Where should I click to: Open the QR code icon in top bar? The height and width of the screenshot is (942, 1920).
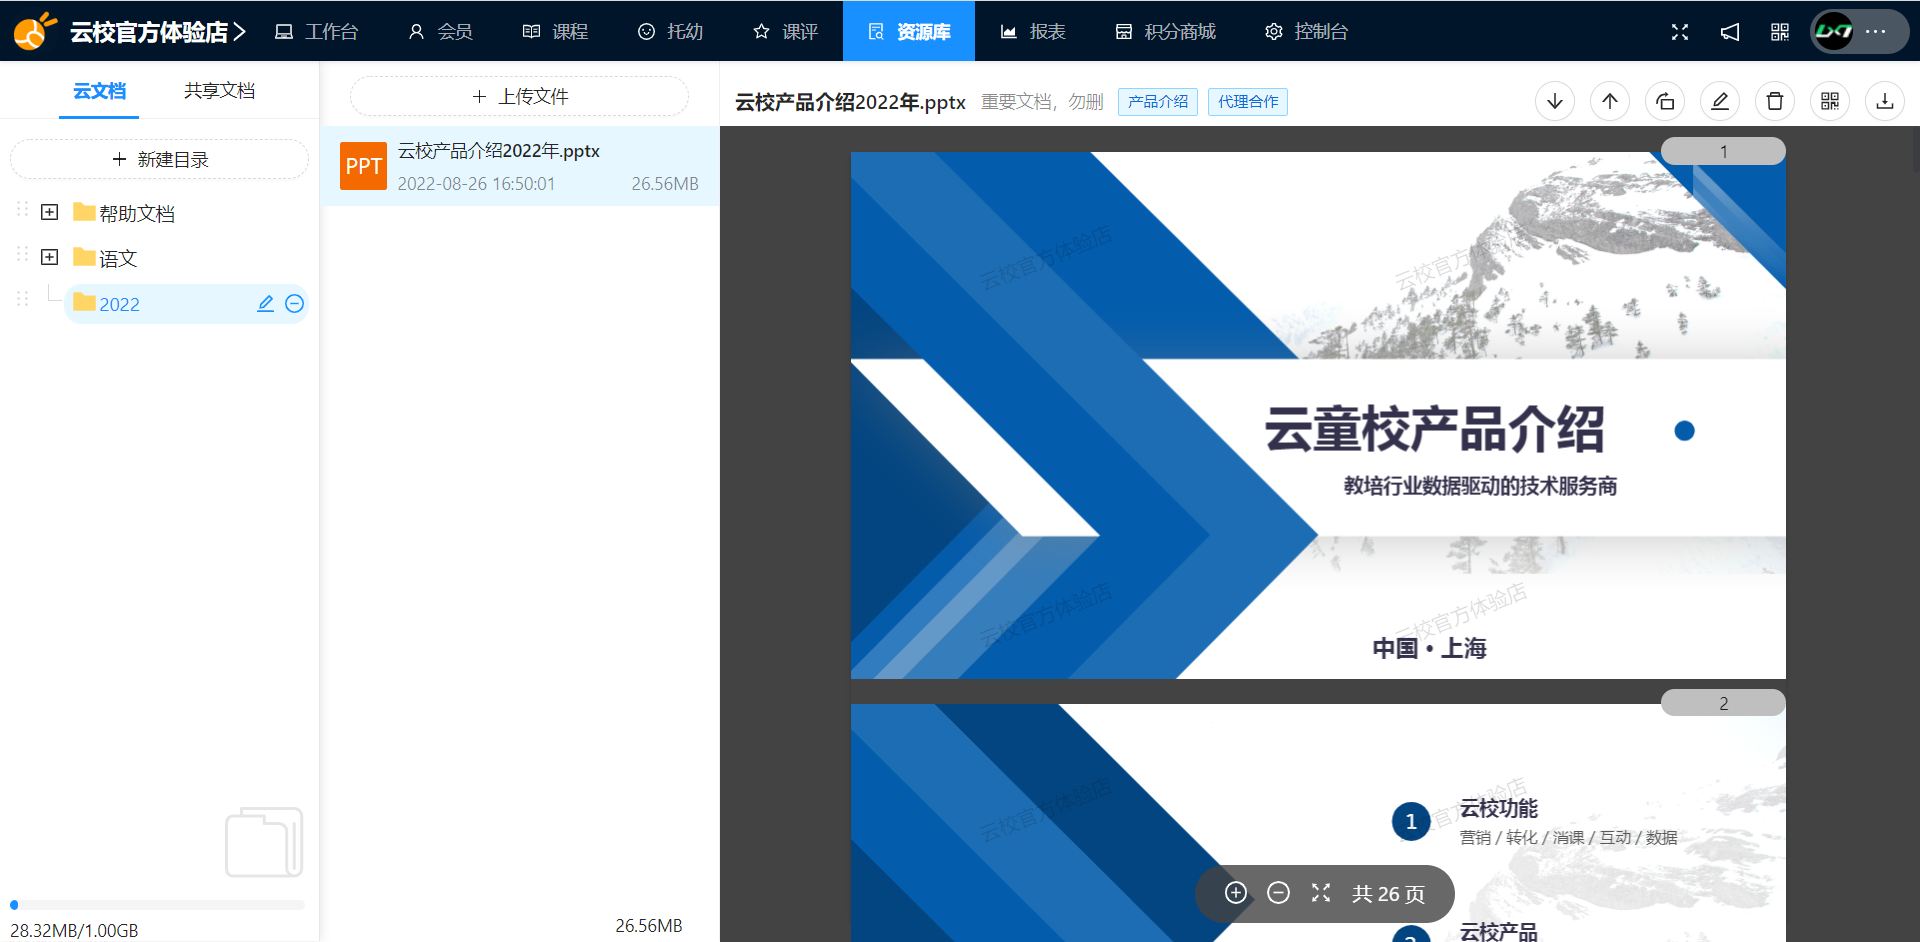[1780, 32]
